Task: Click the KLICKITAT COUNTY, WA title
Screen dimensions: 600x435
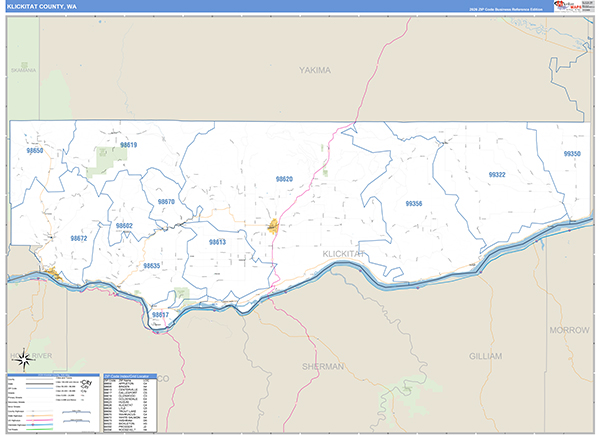Action: pos(42,7)
